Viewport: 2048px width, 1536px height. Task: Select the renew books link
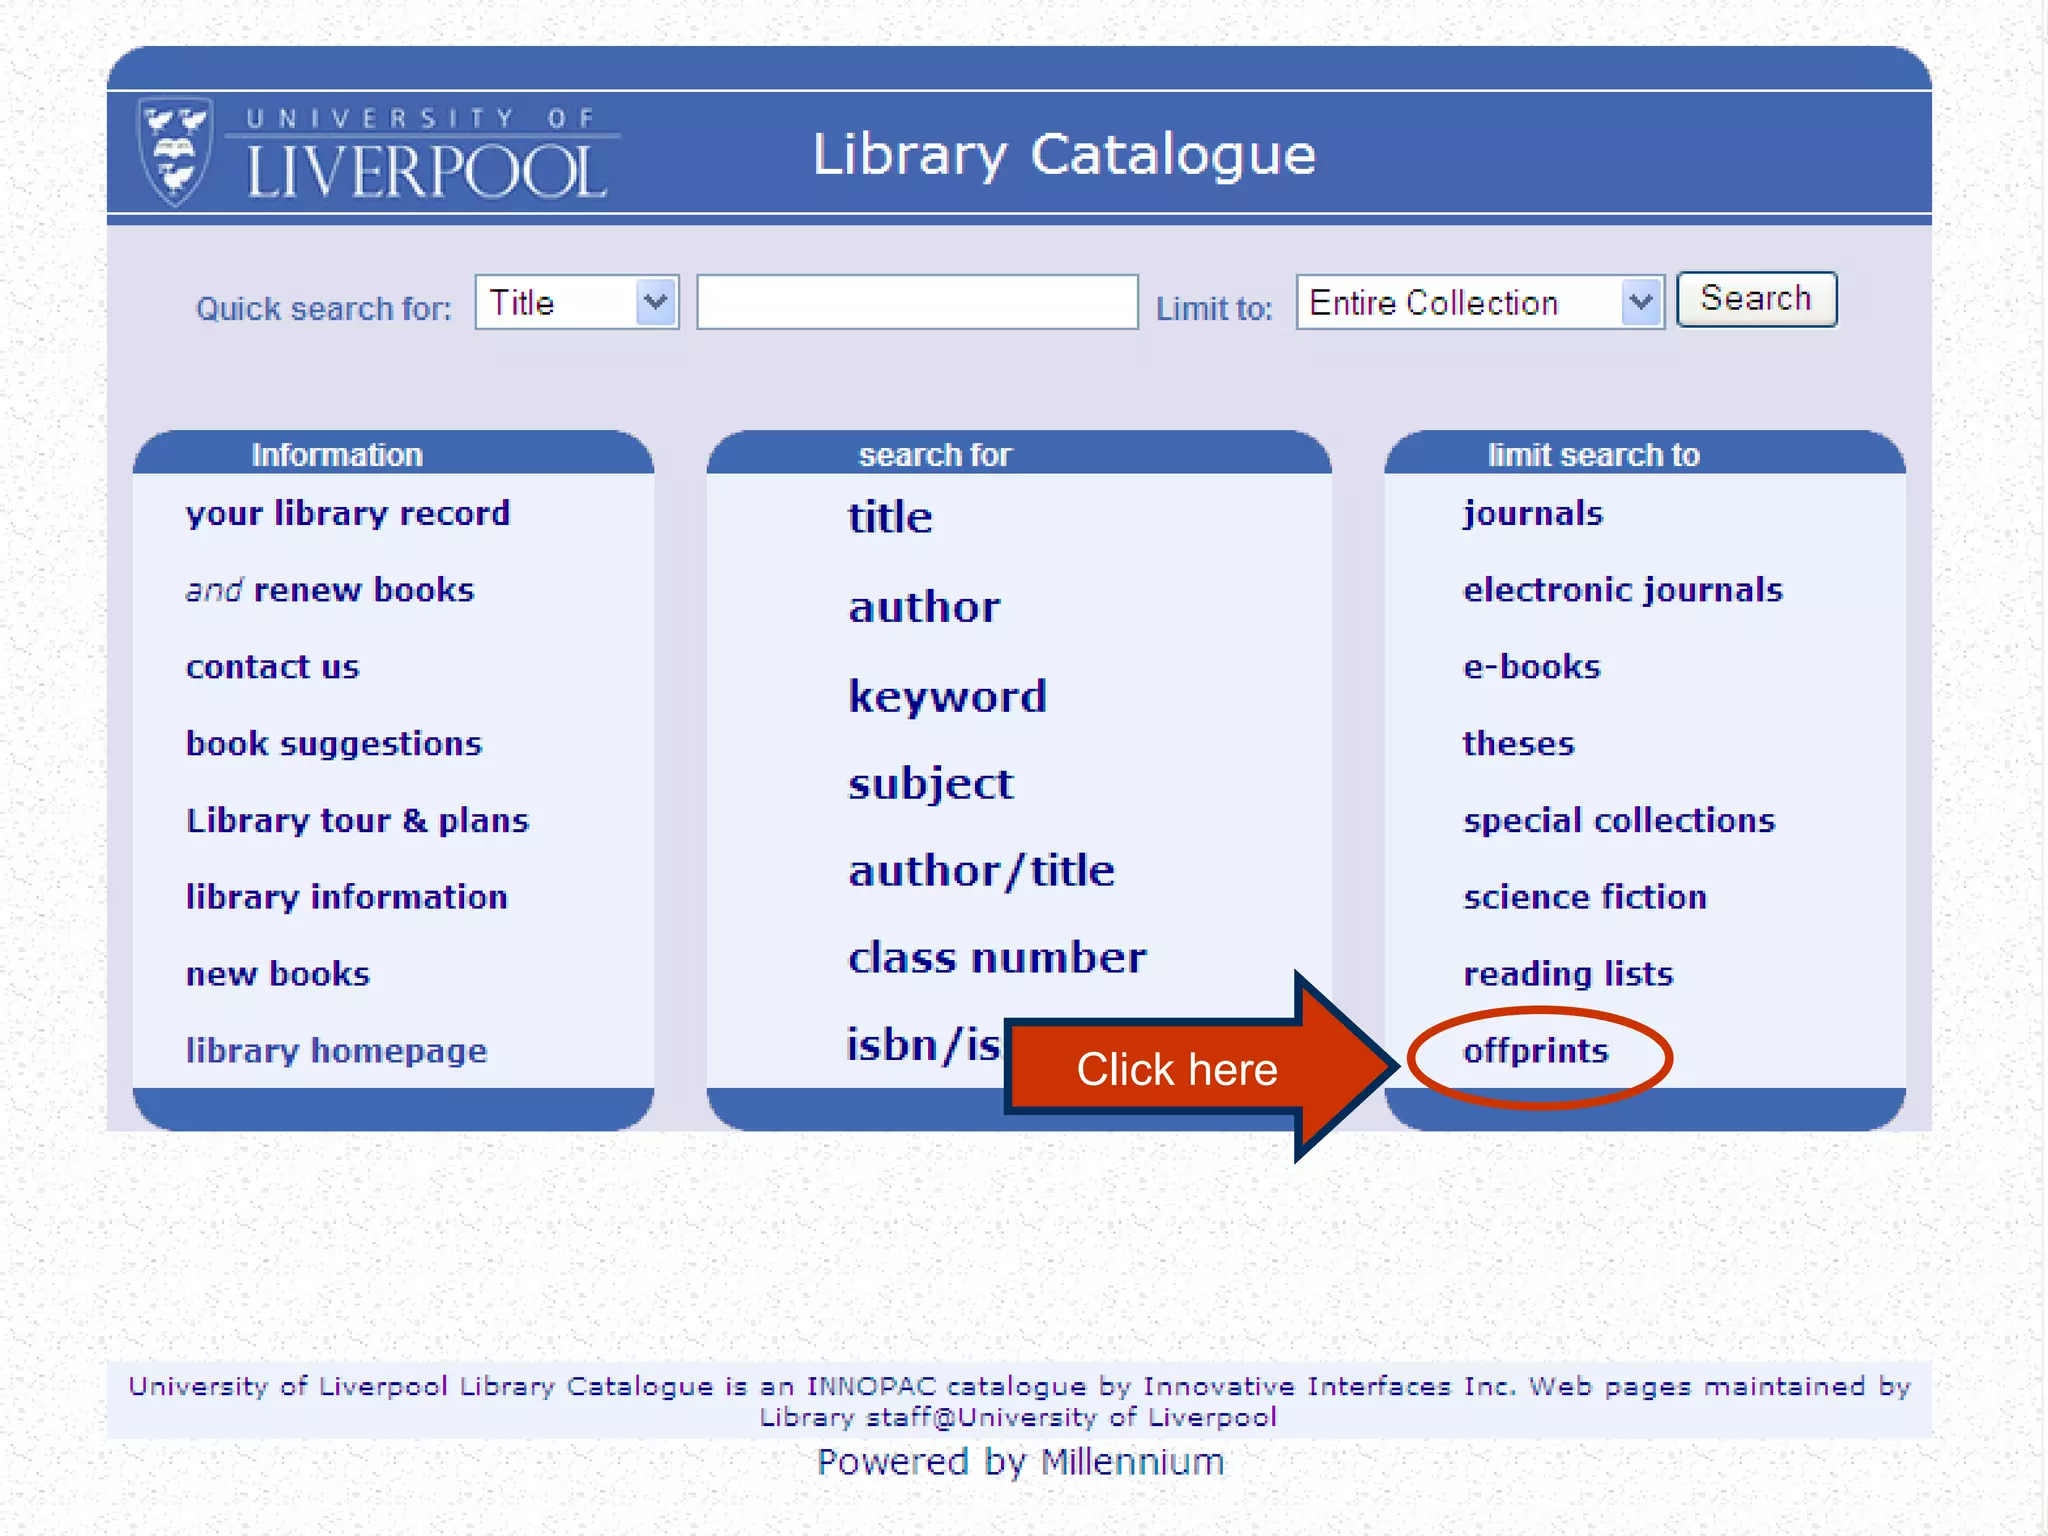click(363, 590)
